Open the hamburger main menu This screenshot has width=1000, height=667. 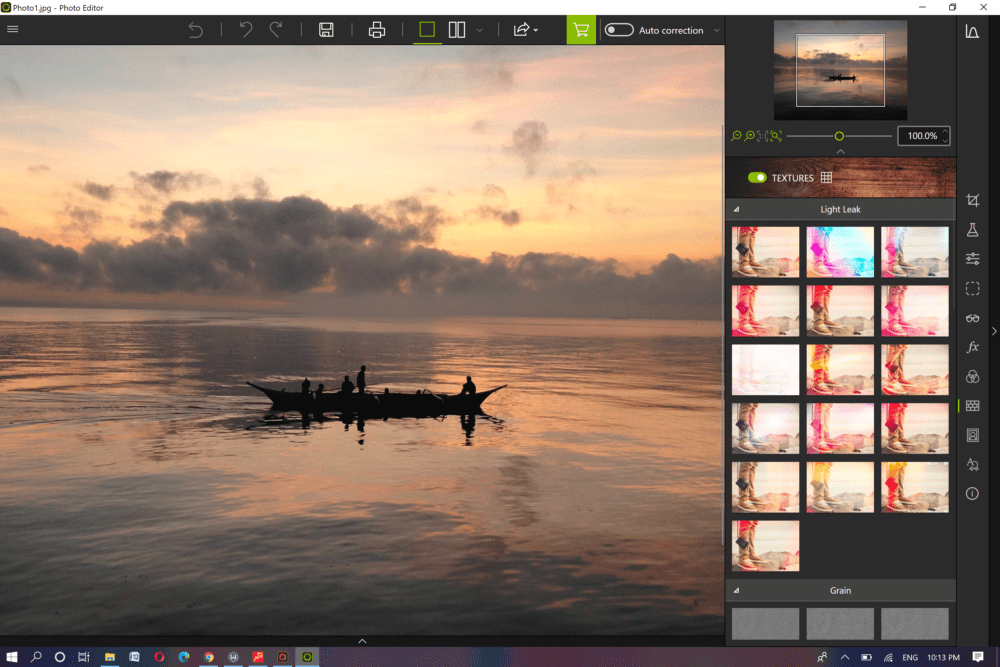coord(13,29)
